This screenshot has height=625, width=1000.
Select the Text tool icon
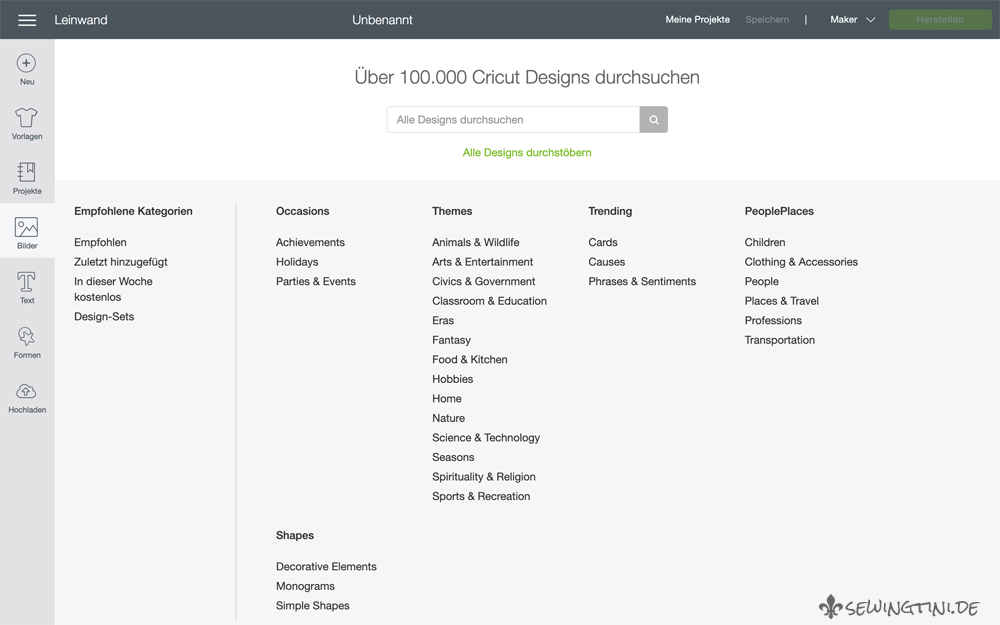[x=26, y=281]
